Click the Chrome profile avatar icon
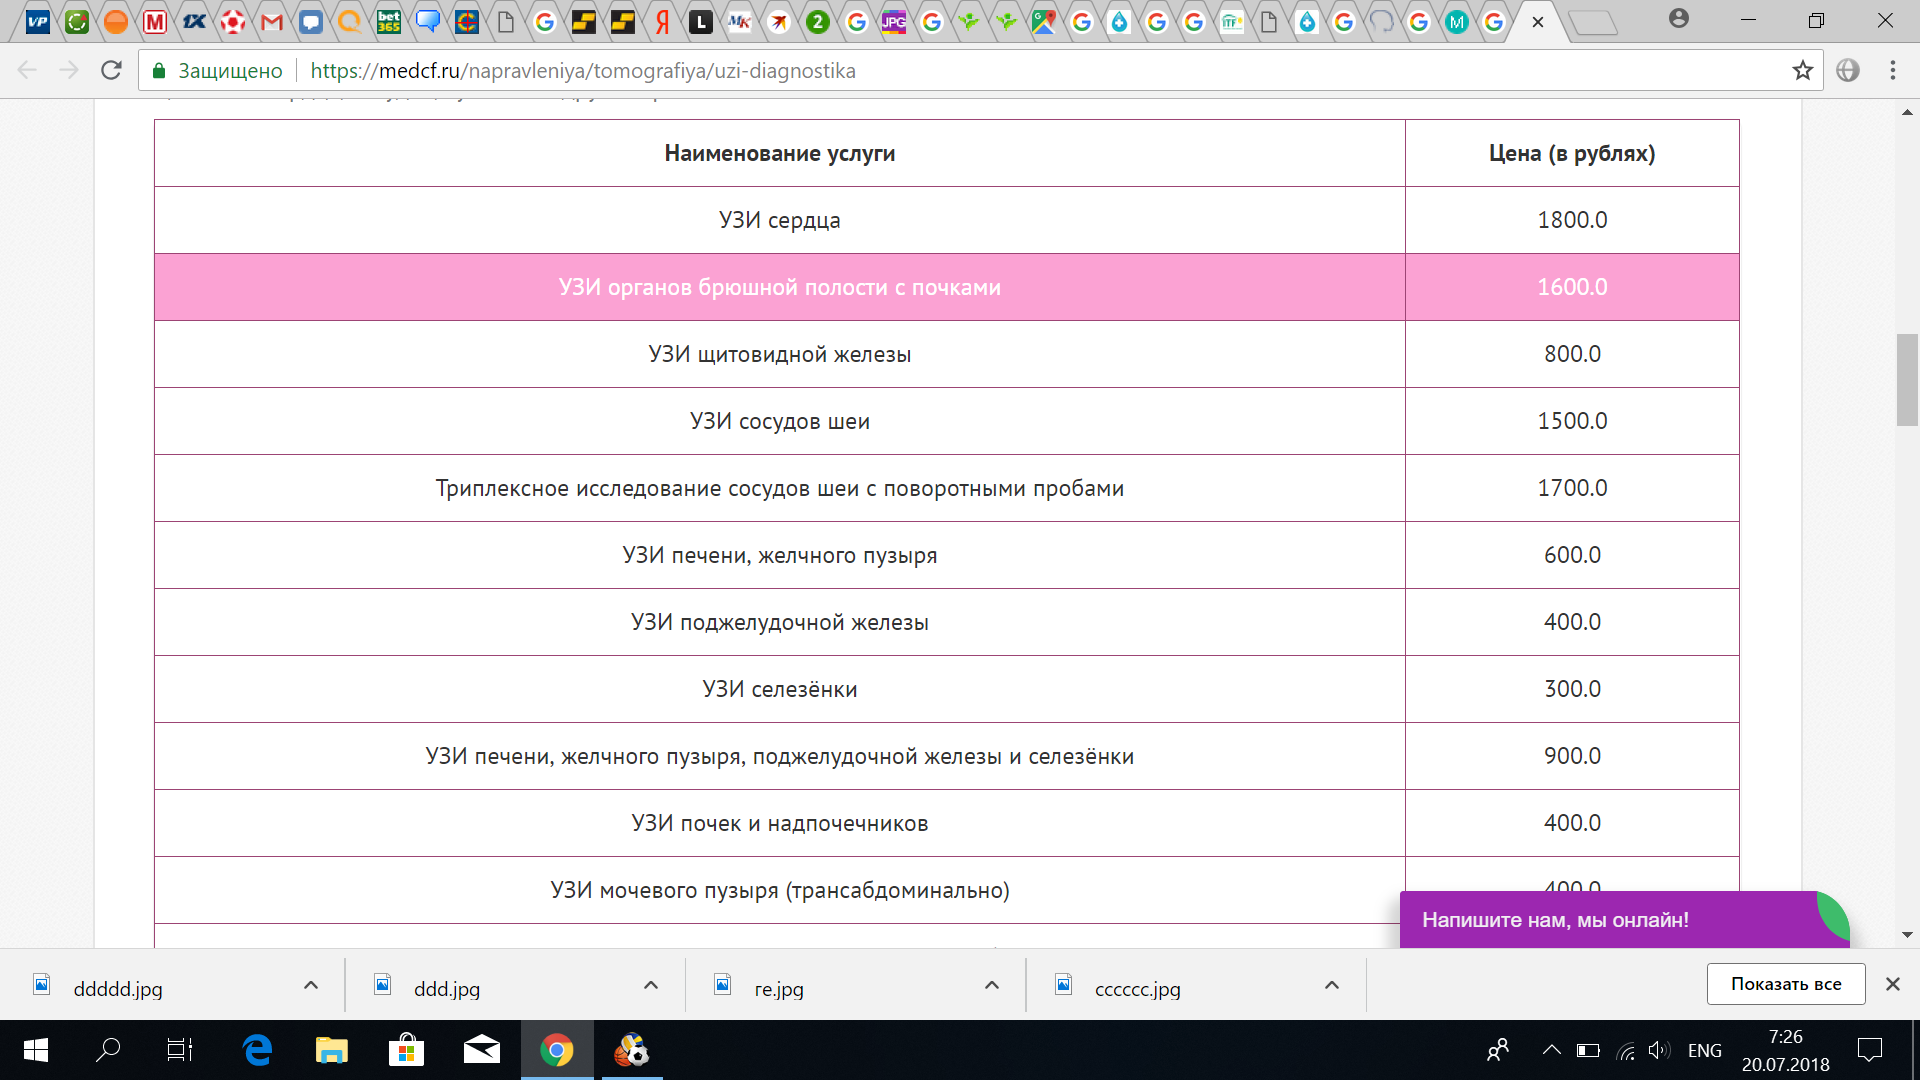The height and width of the screenshot is (1080, 1920). pyautogui.click(x=1679, y=18)
